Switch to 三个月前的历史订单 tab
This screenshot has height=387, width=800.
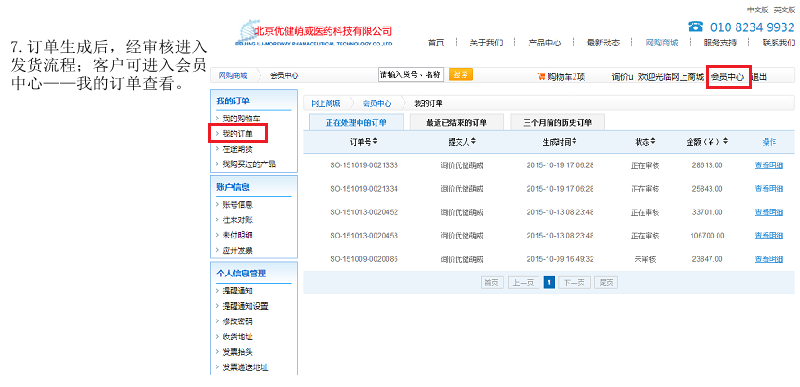click(558, 122)
